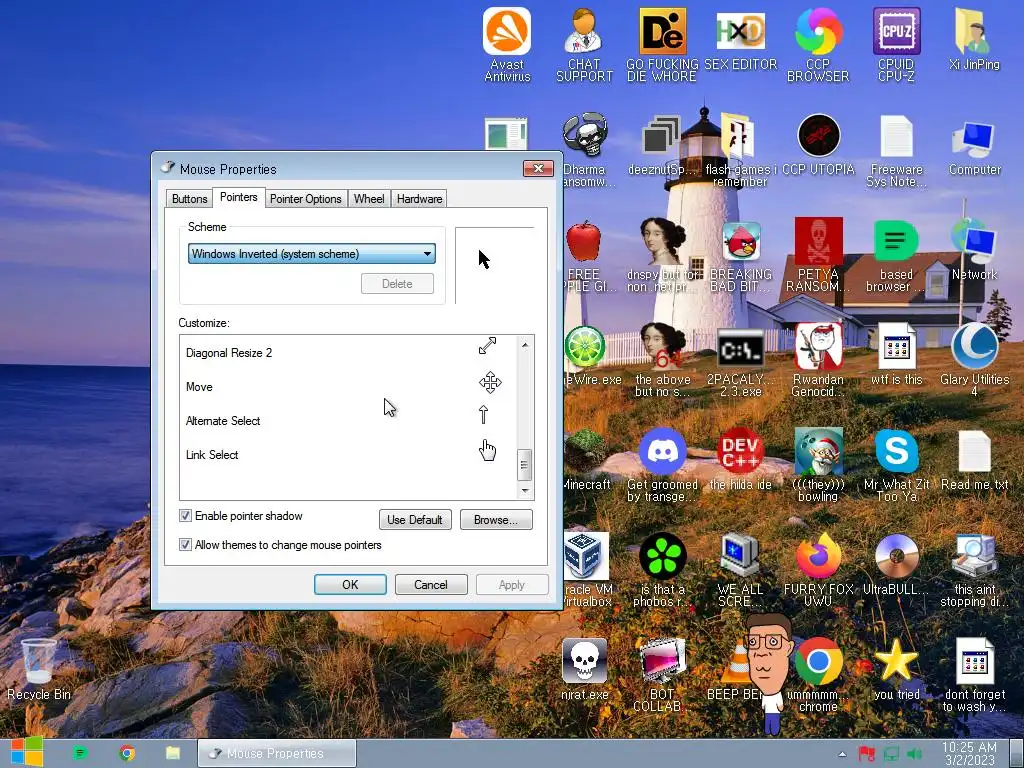Viewport: 1024px width, 768px height.
Task: Open the DEV C++ hilda ide icon
Action: 741,460
